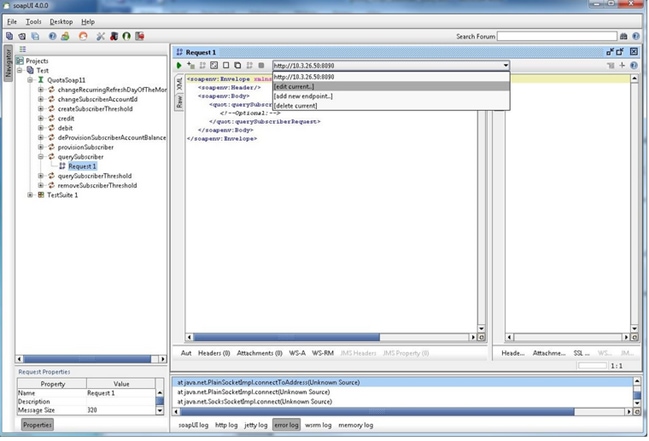
Task: Open the forum help icon in main toolbar
Action: click(53, 36)
